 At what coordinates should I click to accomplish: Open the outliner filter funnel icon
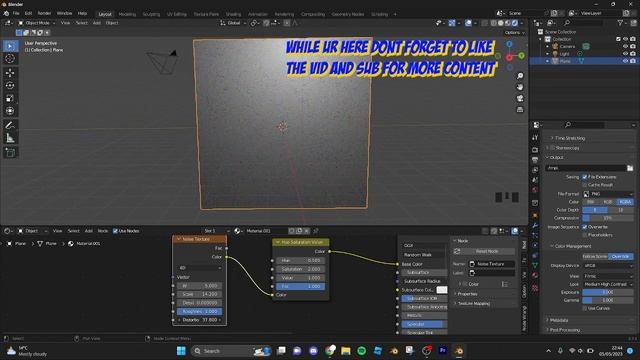point(620,23)
